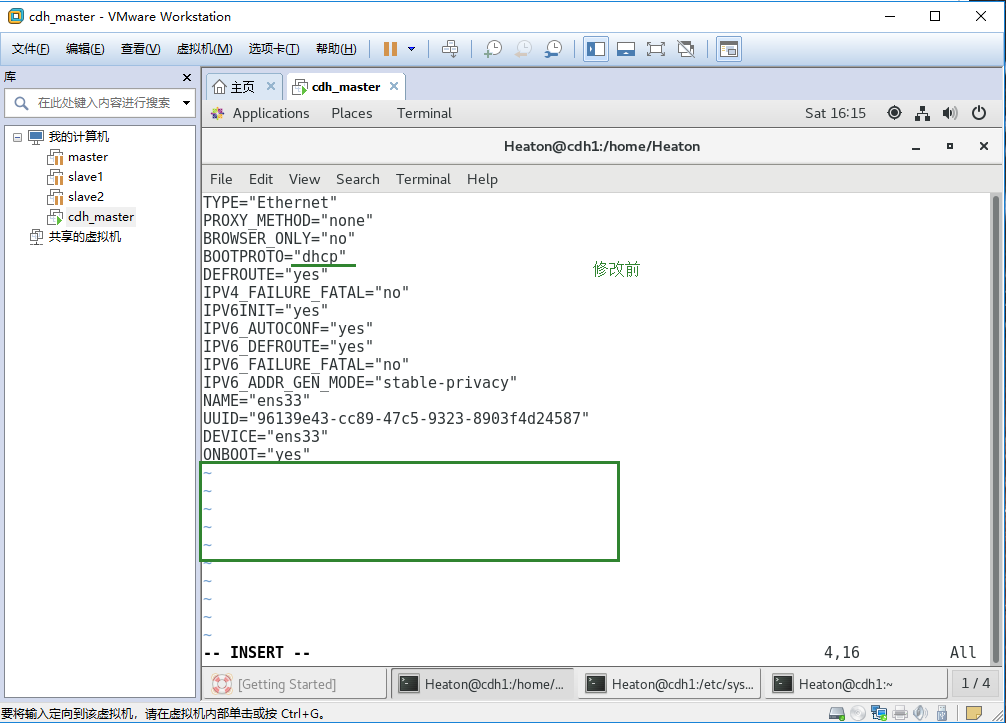Click the sound card status icon
This screenshot has height=723, width=1006.
(921, 713)
